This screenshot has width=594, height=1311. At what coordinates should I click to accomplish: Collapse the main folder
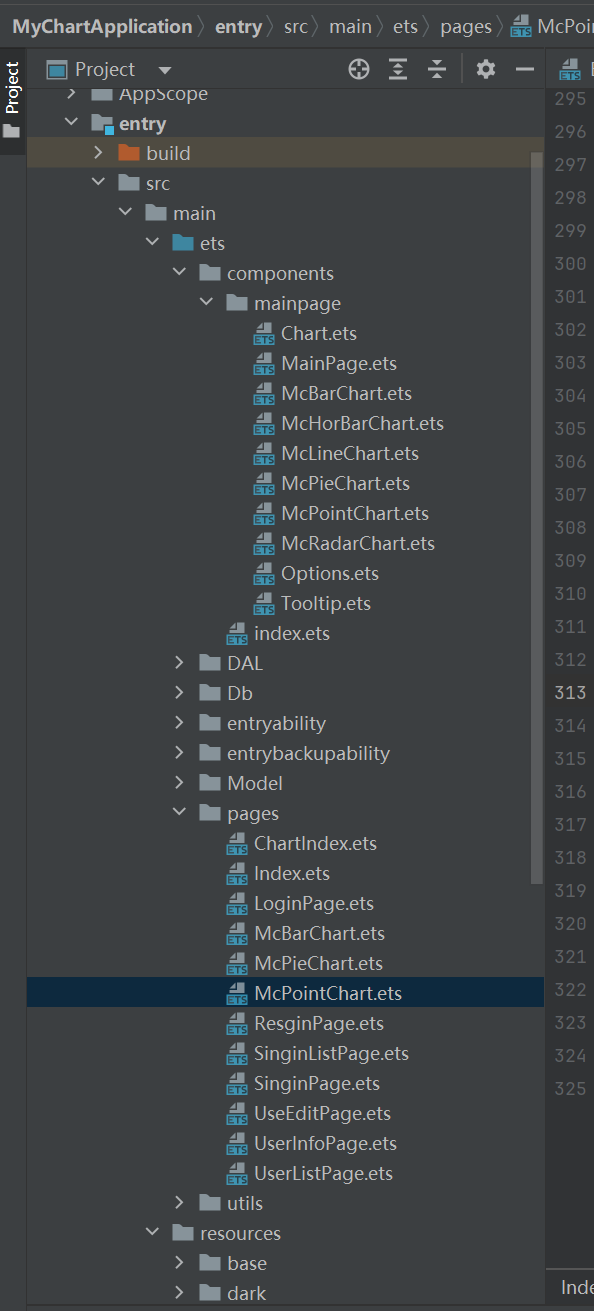pyautogui.click(x=124, y=213)
